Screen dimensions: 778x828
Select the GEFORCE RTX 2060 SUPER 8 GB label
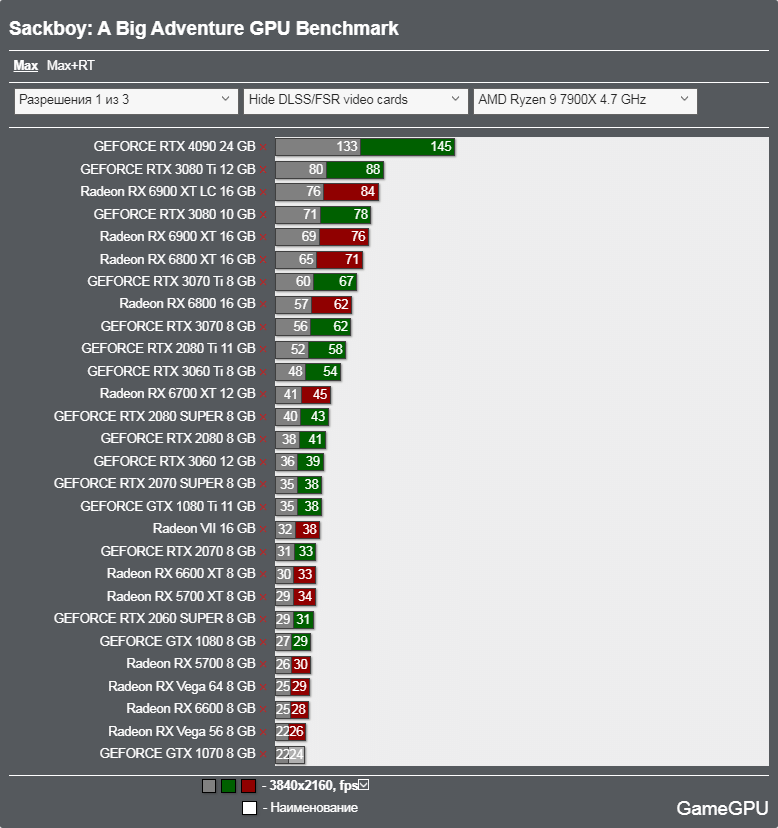pyautogui.click(x=155, y=618)
